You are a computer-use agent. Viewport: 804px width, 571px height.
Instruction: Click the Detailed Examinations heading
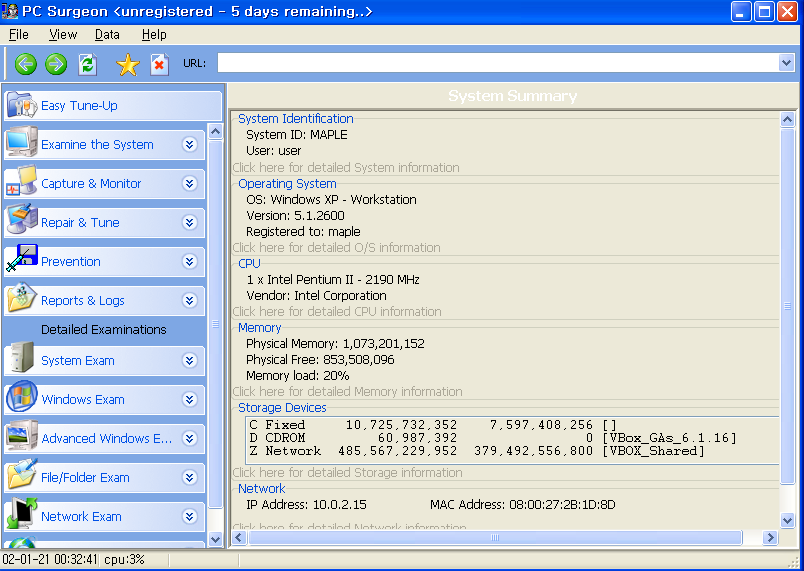click(104, 329)
